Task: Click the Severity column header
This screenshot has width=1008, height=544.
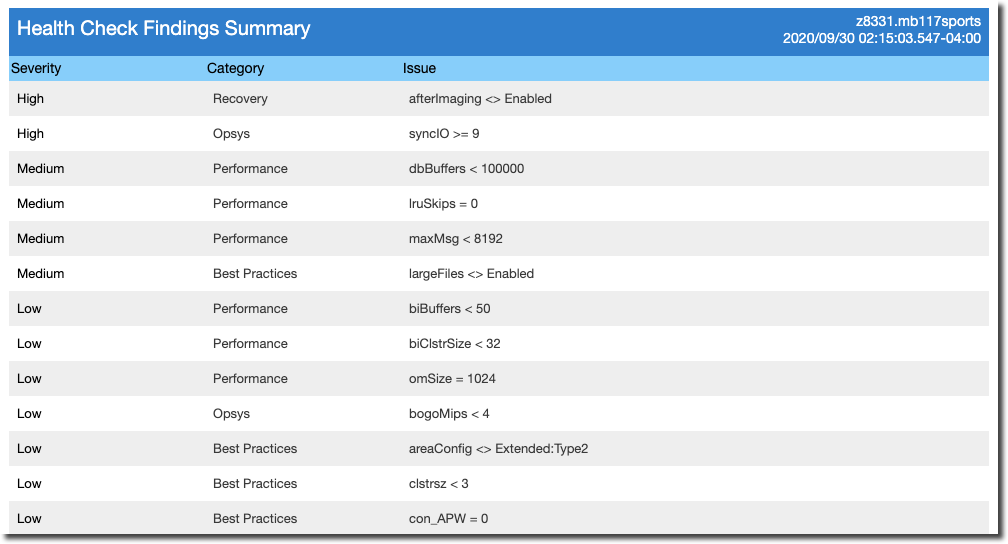Action: 36,68
